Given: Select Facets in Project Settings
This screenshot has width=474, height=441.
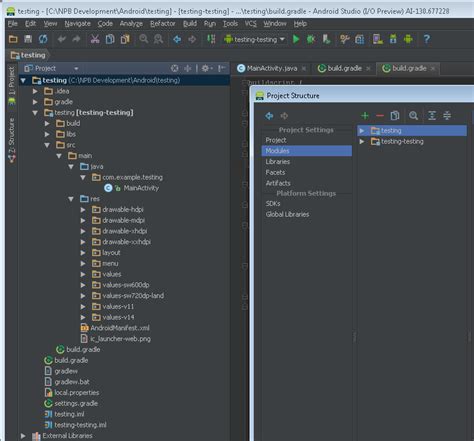Looking at the screenshot, I should 275,172.
